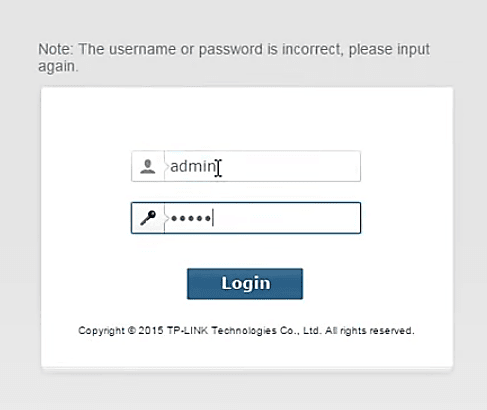Click the arrow notch next to key icon
The height and width of the screenshot is (410, 487).
[x=167, y=218]
